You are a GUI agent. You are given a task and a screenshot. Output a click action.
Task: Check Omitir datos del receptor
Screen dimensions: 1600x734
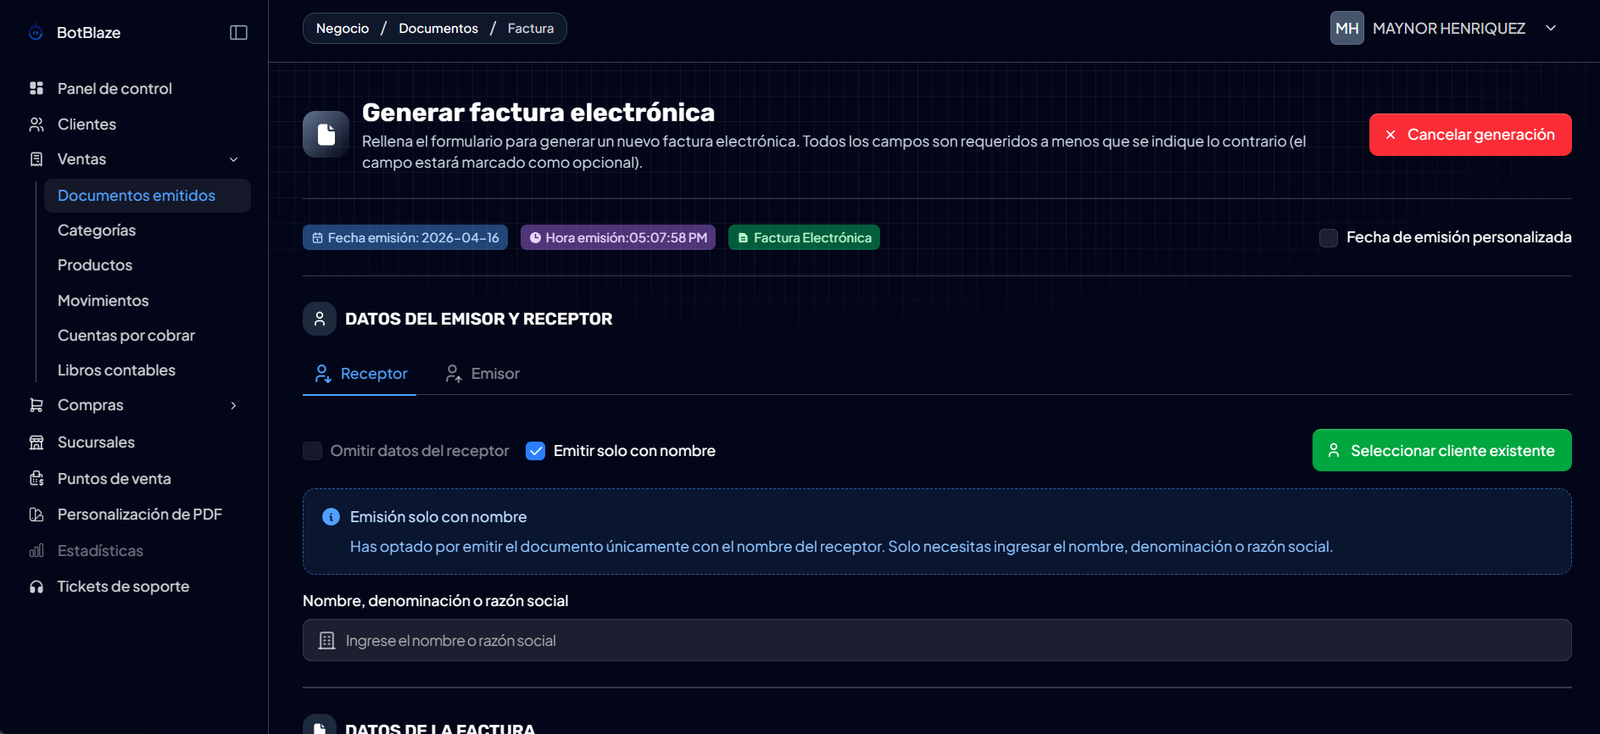click(312, 451)
